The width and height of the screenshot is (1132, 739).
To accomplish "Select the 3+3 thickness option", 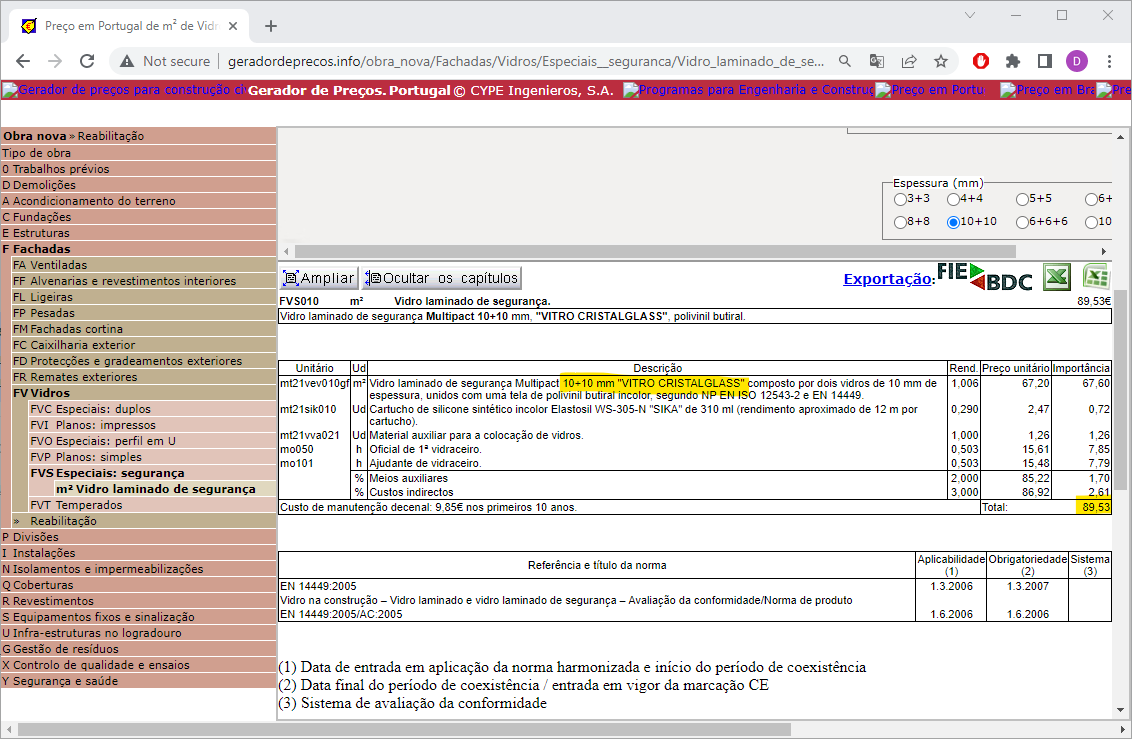I will click(900, 199).
